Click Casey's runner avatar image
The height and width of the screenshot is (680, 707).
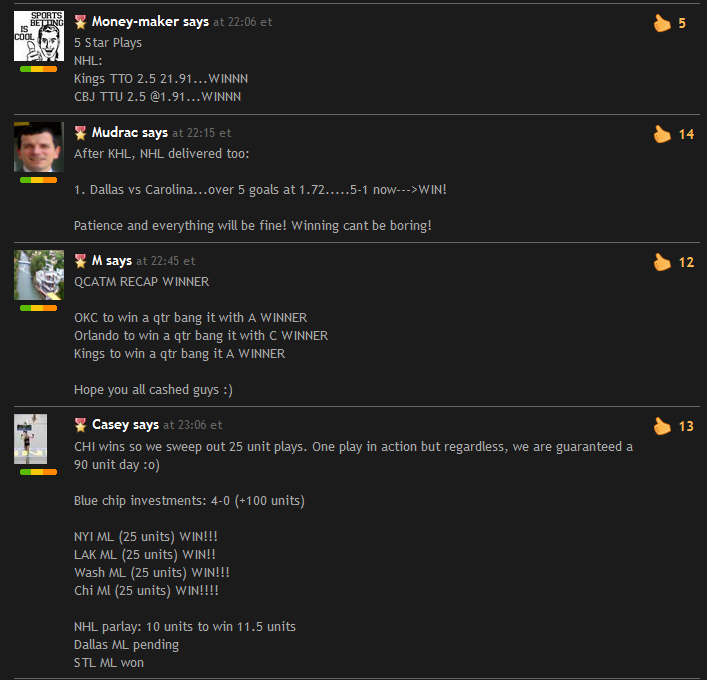pos(31,439)
